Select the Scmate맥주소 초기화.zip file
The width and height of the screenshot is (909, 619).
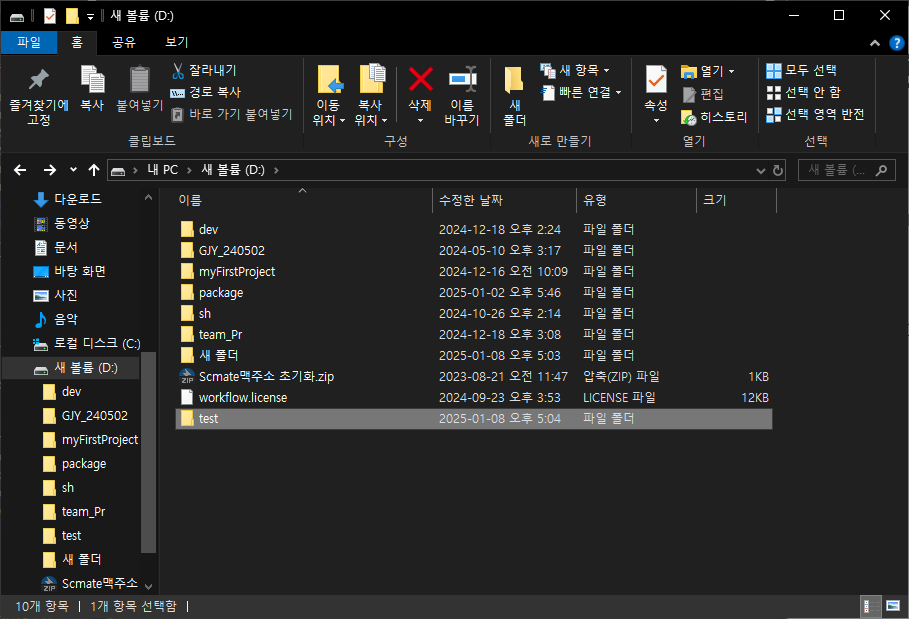(474, 377)
